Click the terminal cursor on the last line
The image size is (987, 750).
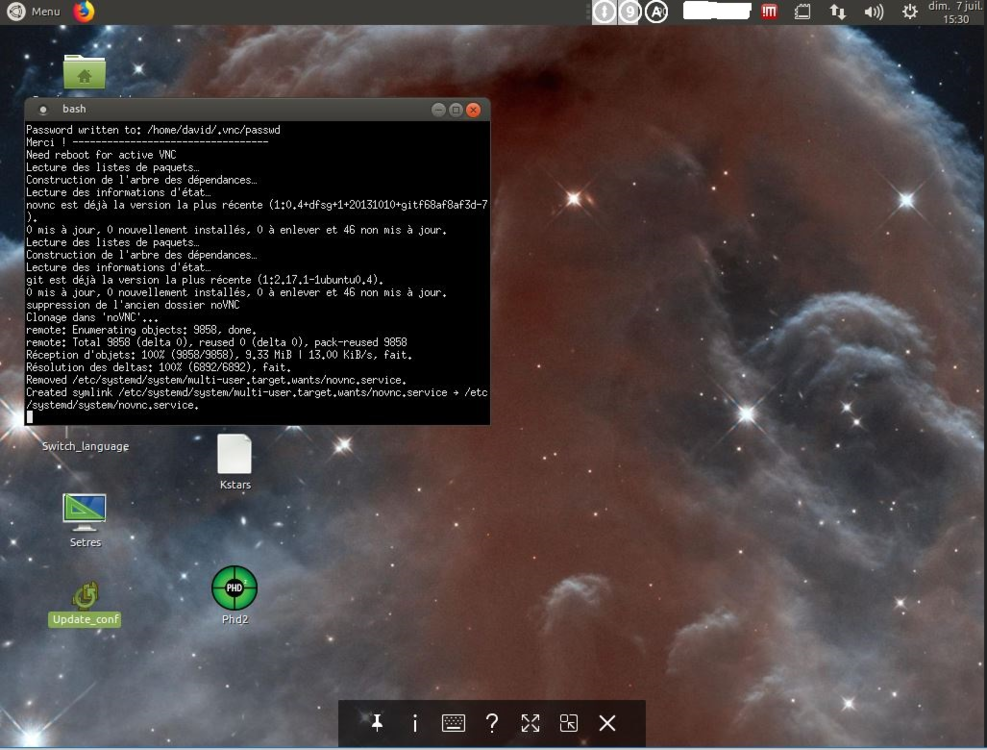click(30, 417)
